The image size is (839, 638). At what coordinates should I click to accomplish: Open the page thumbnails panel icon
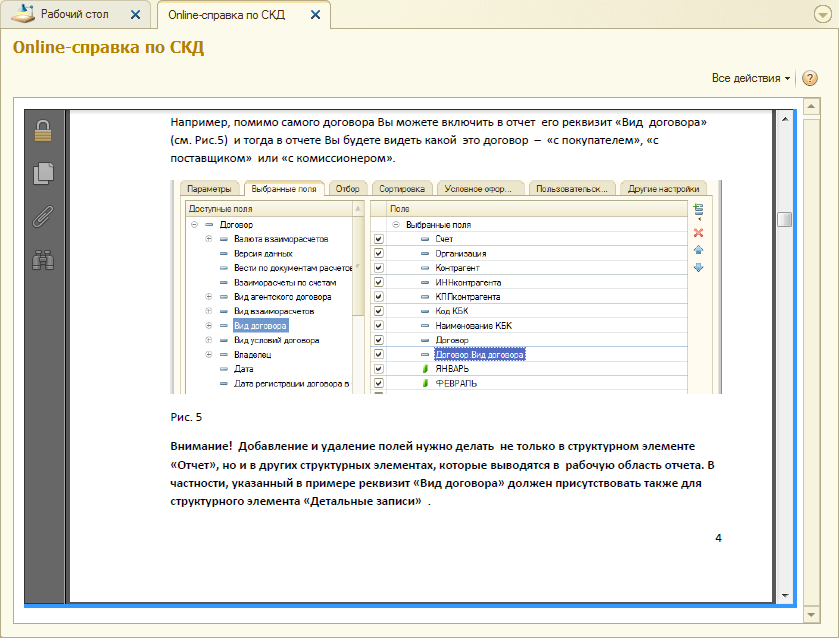pos(43,173)
